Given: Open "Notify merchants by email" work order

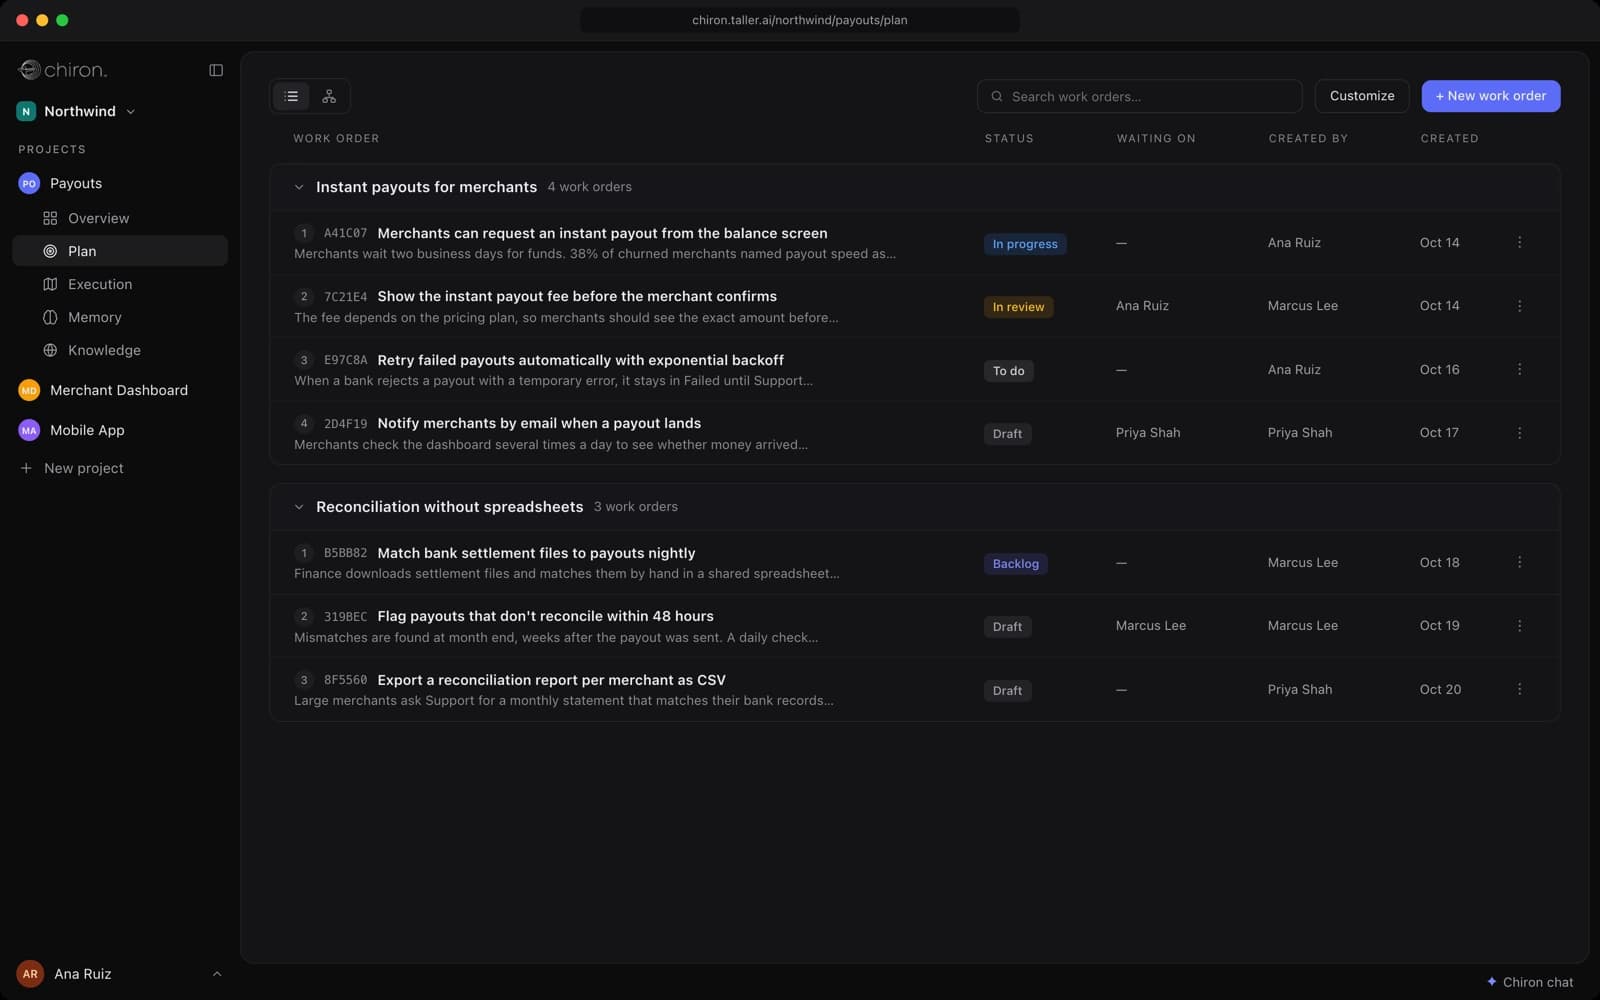Looking at the screenshot, I should pyautogui.click(x=539, y=423).
